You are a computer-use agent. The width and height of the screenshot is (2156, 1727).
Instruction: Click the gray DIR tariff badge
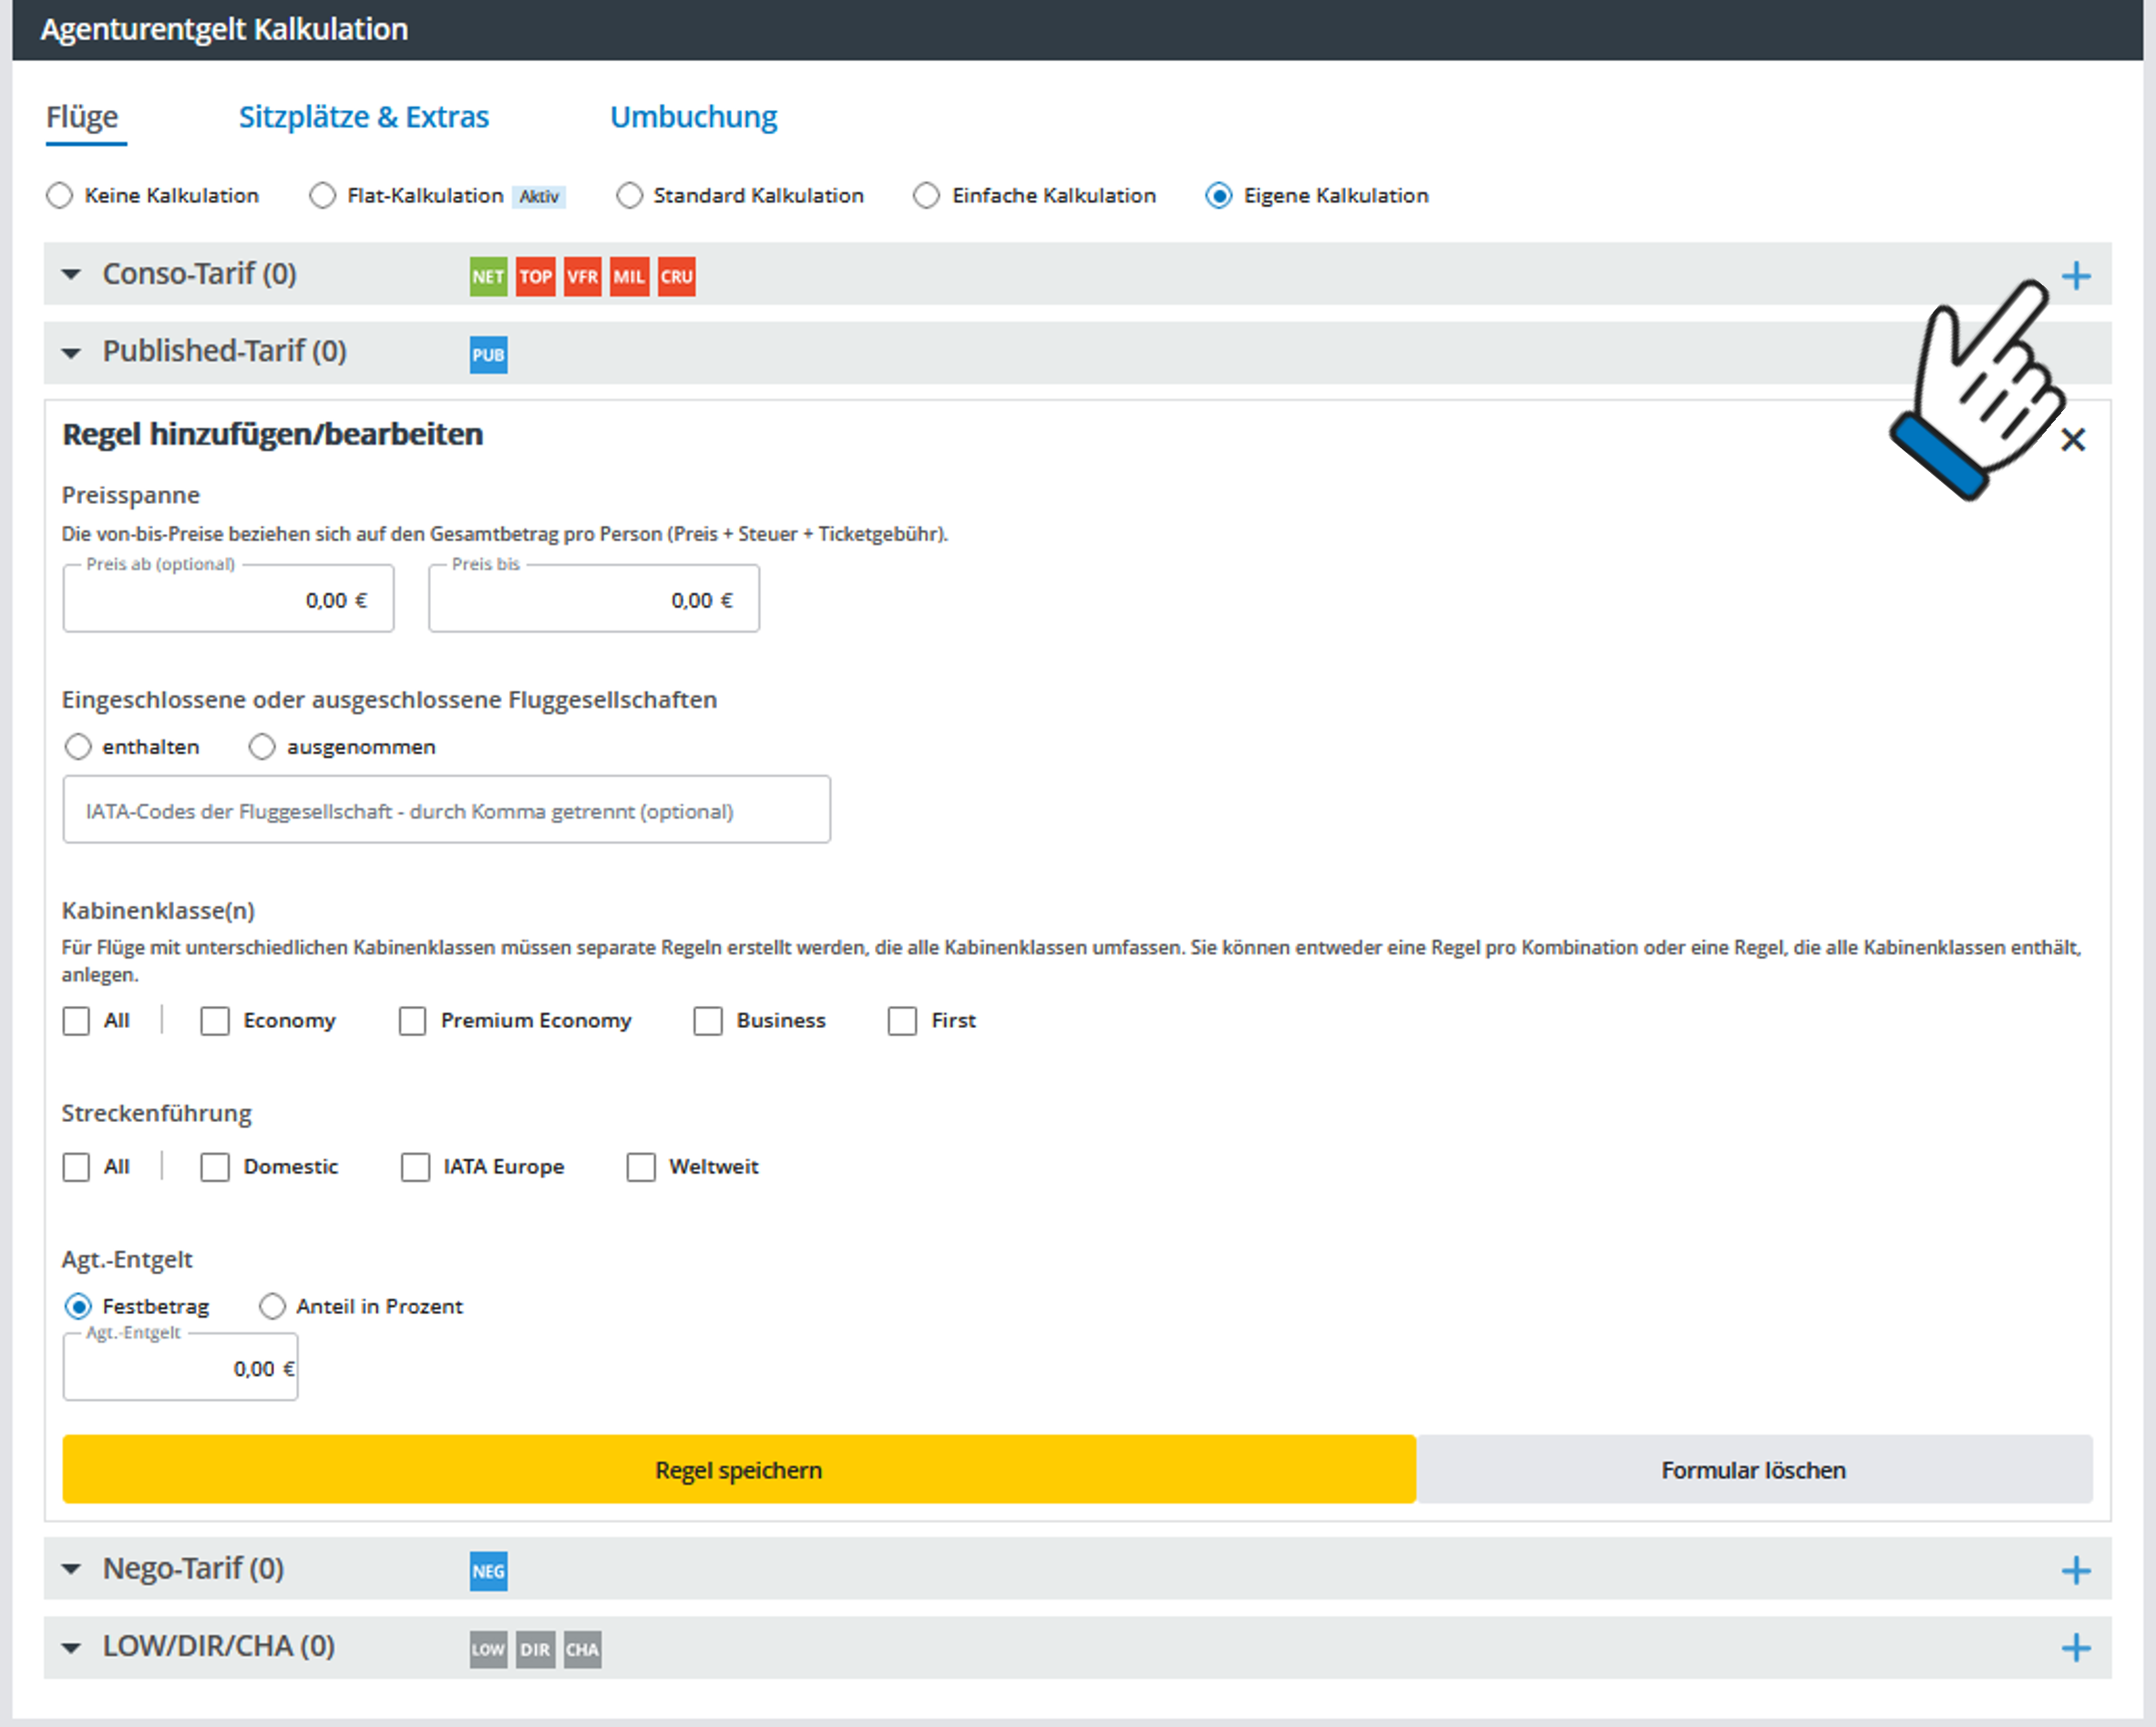pyautogui.click(x=535, y=1649)
